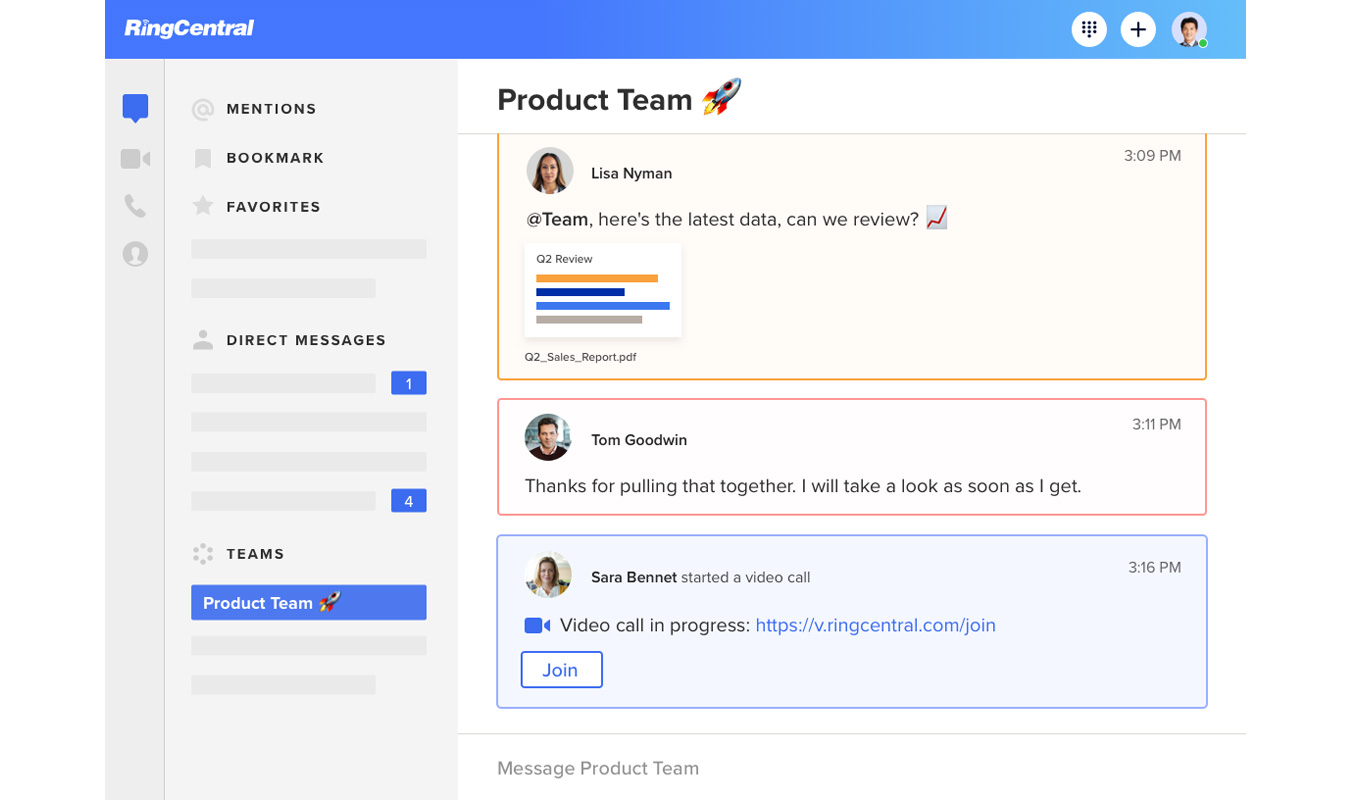Click the 3:11 PM timestamp
1350x800 pixels.
(x=1156, y=424)
